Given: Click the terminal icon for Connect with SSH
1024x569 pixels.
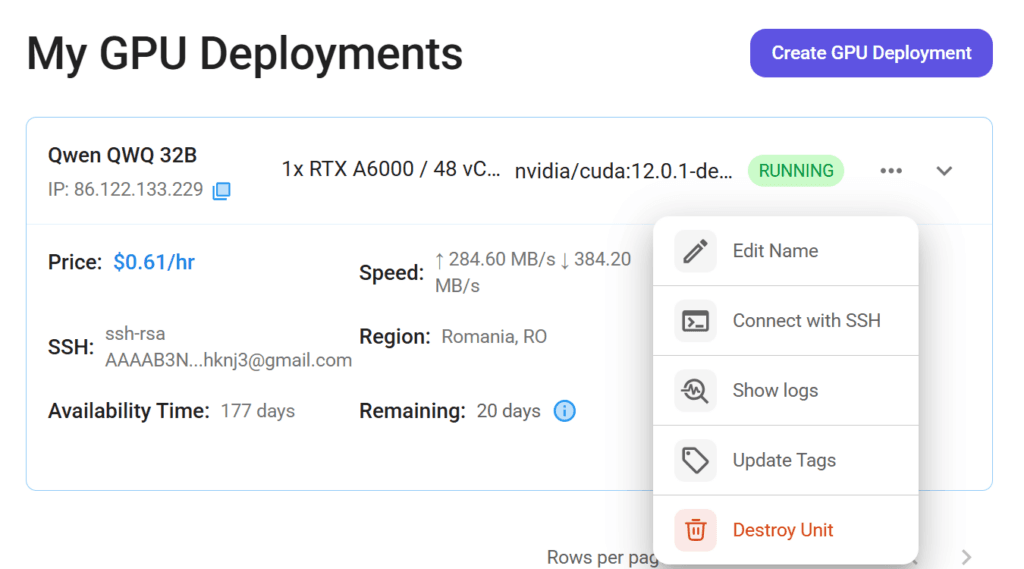Looking at the screenshot, I should coord(695,321).
